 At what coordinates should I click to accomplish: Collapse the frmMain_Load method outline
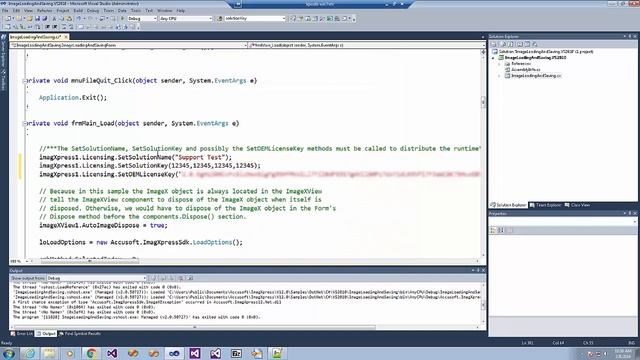(x=25, y=123)
